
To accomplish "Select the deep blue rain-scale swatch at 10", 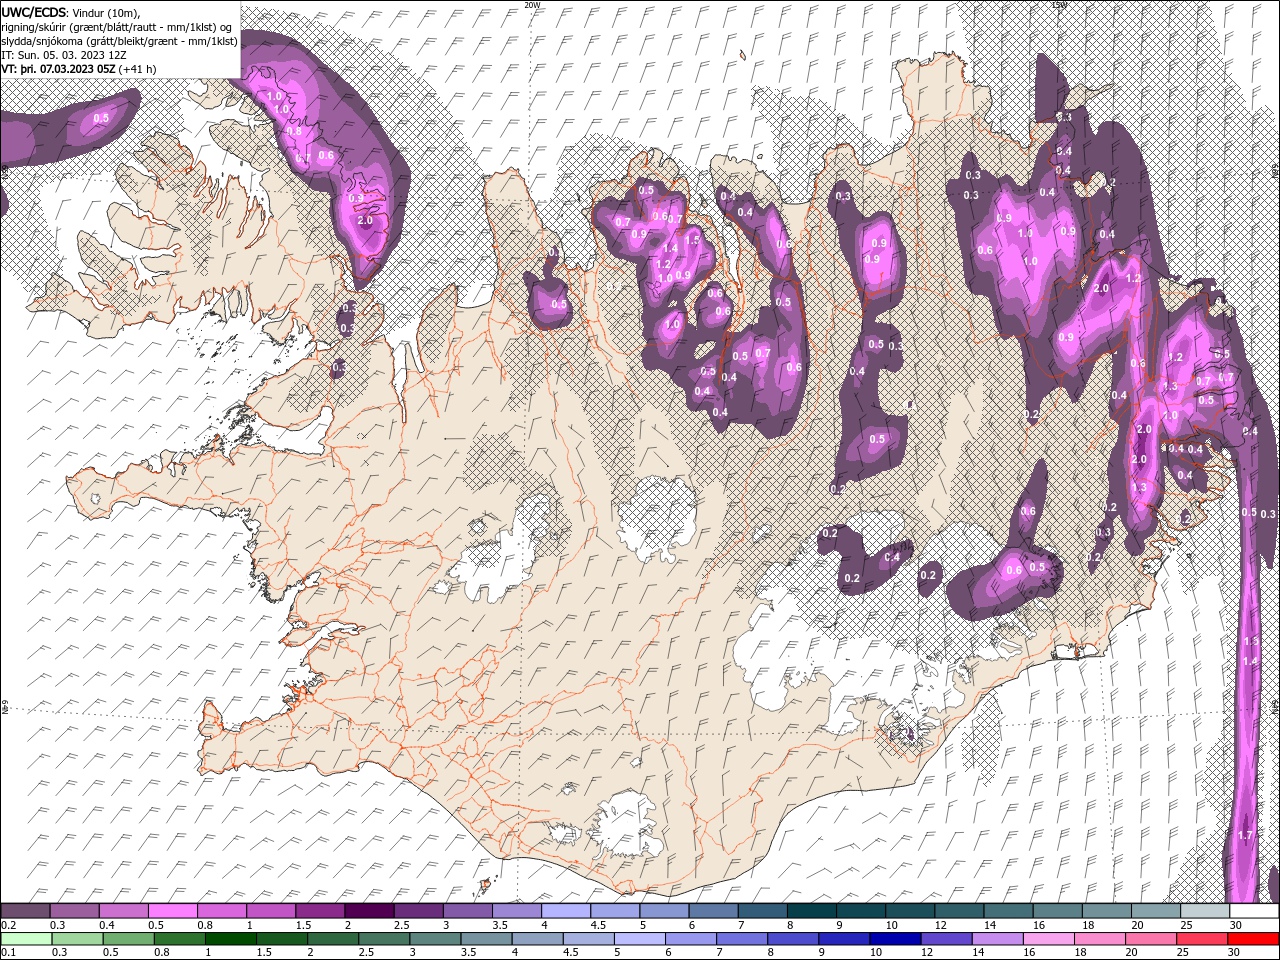I will pos(895,939).
